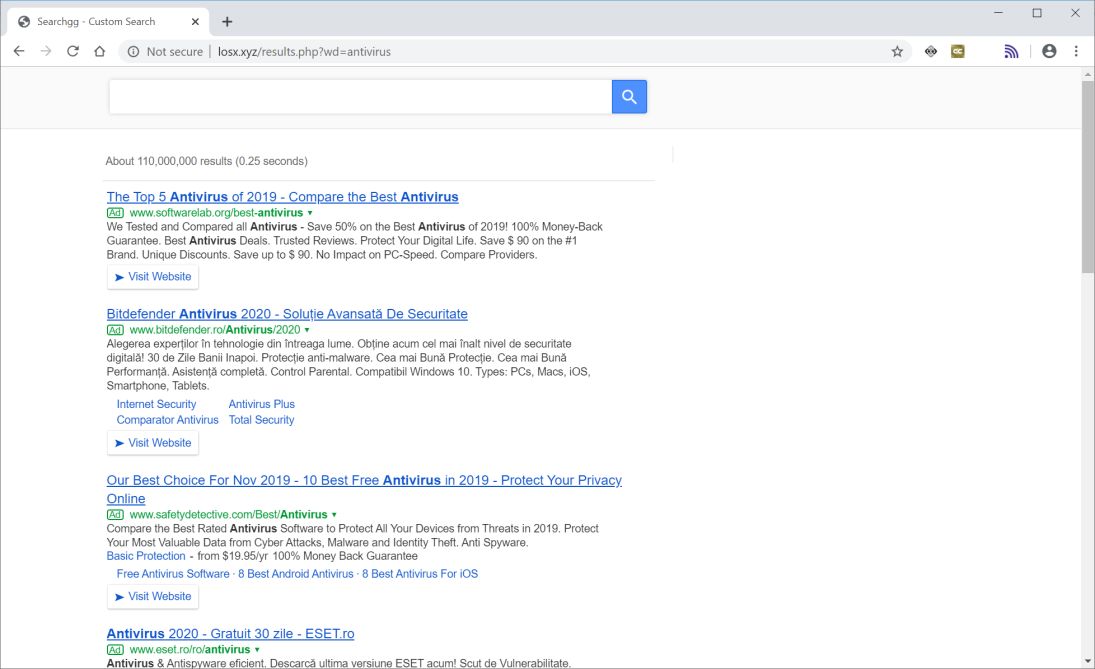Expand the safetydetective.com ad dropdown arrow
Image resolution: width=1095 pixels, height=669 pixels.
334,515
